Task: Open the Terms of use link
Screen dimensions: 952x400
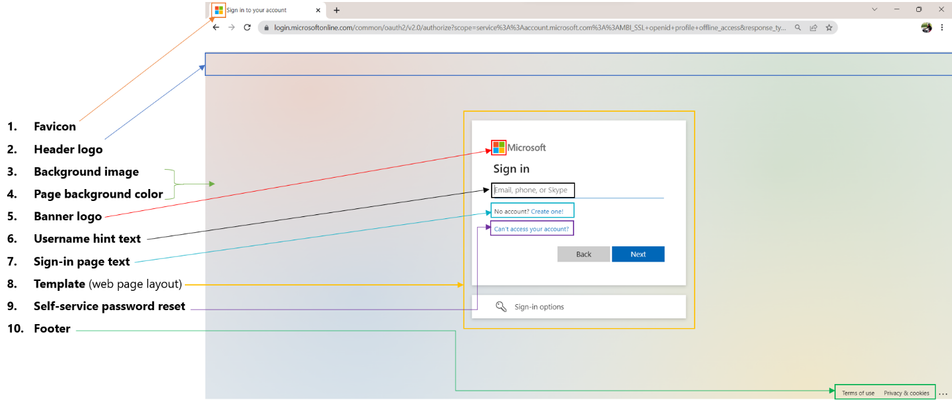Action: (x=858, y=393)
